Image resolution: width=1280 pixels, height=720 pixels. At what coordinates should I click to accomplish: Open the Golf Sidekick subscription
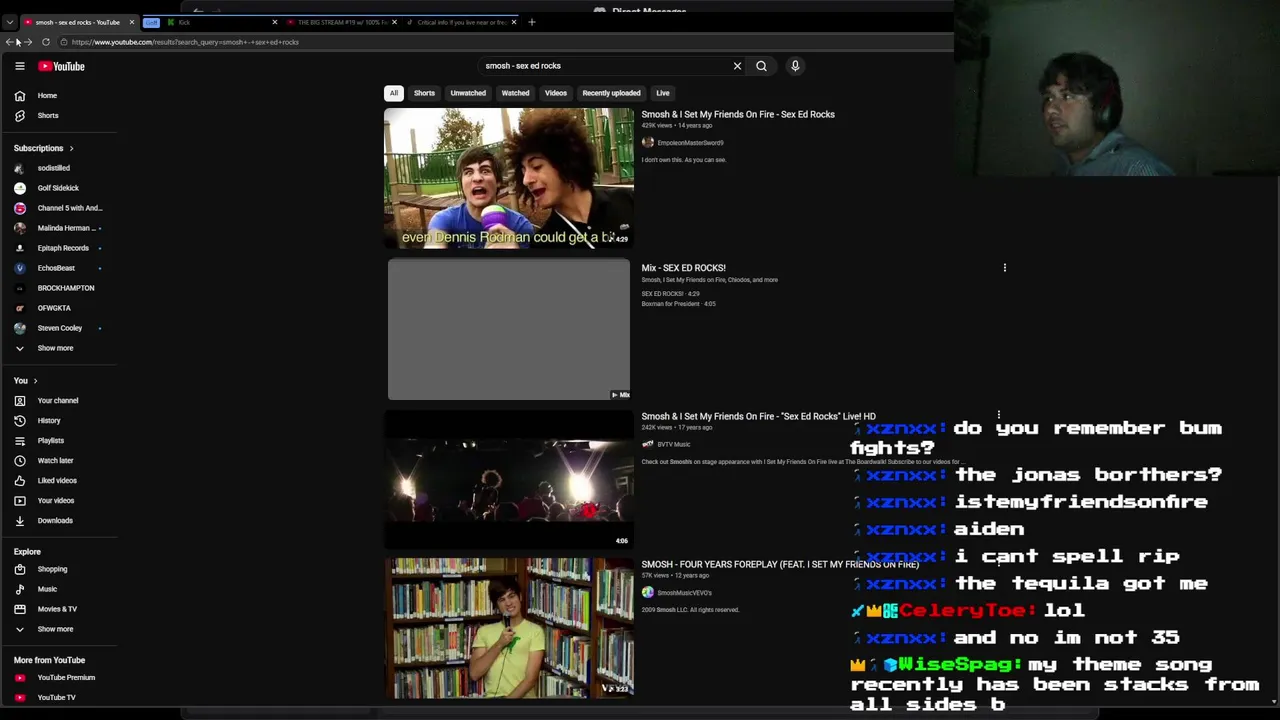click(x=58, y=188)
